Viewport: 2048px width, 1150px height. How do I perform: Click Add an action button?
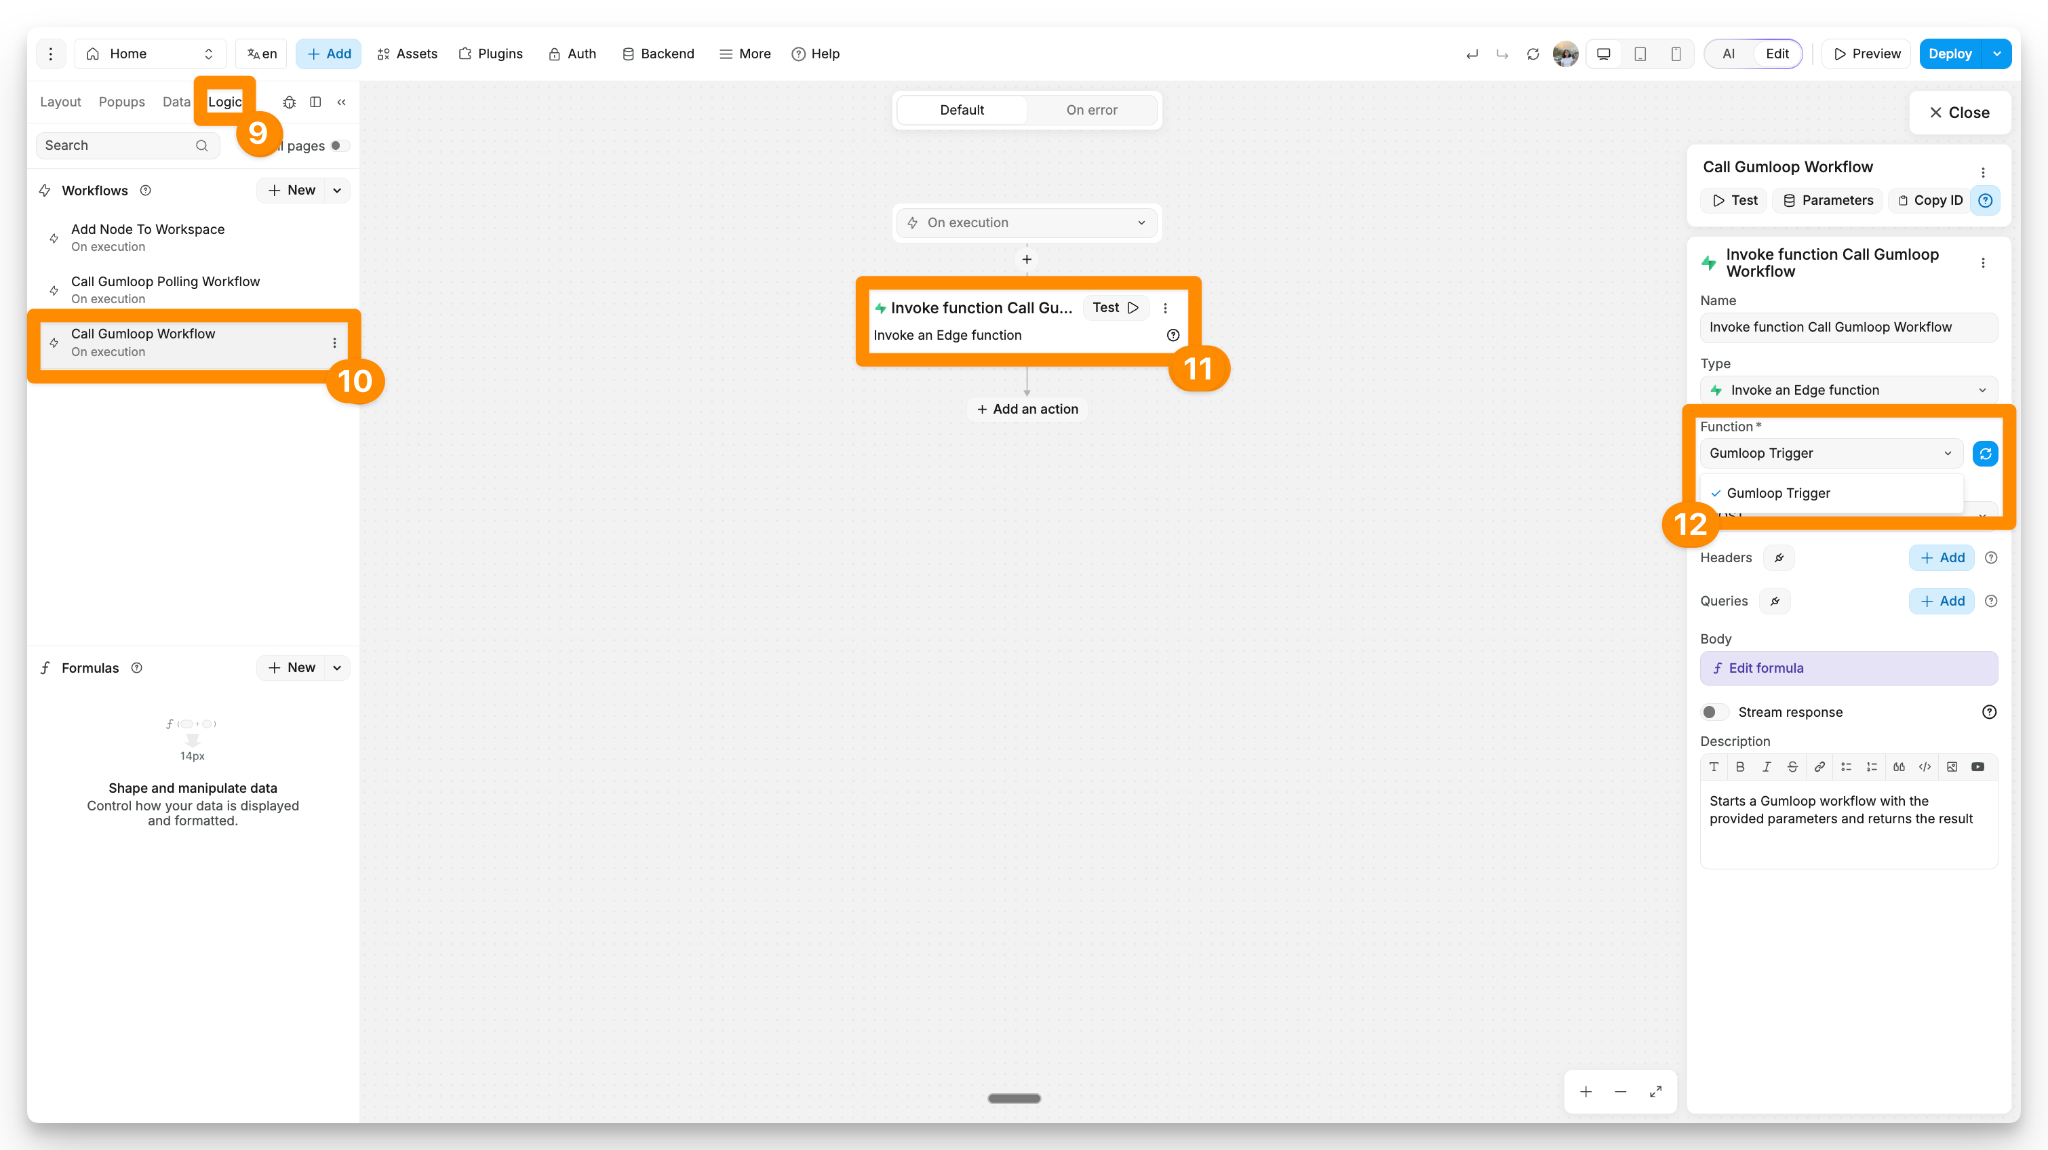[1027, 409]
